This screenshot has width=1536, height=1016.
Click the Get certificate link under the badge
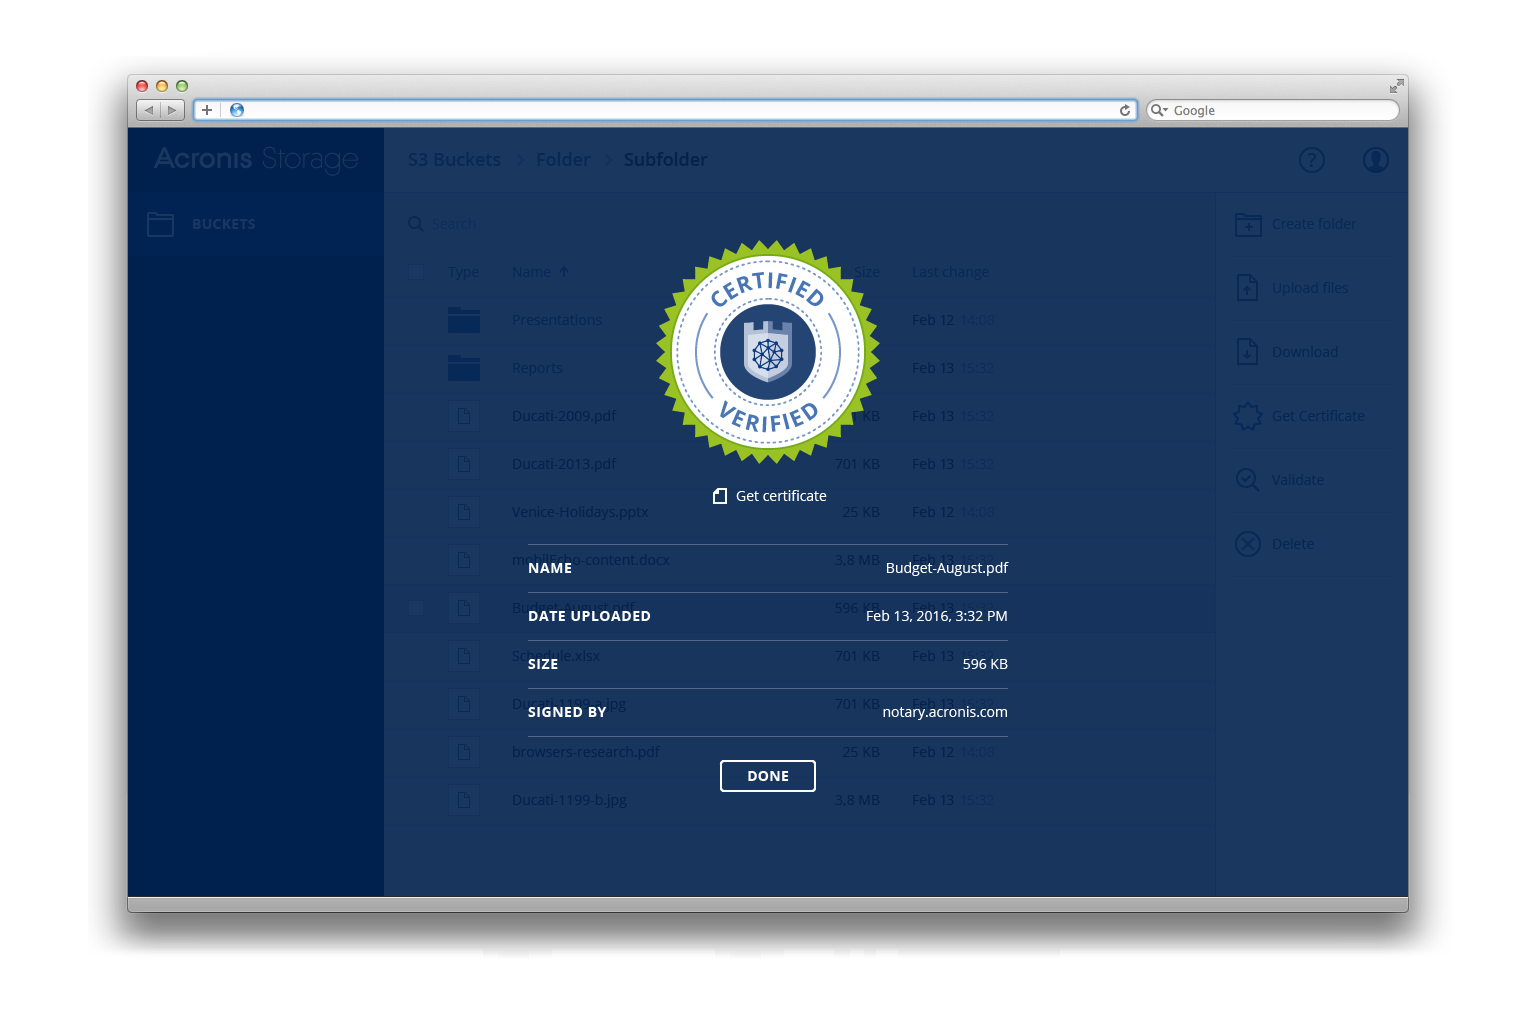pos(770,496)
